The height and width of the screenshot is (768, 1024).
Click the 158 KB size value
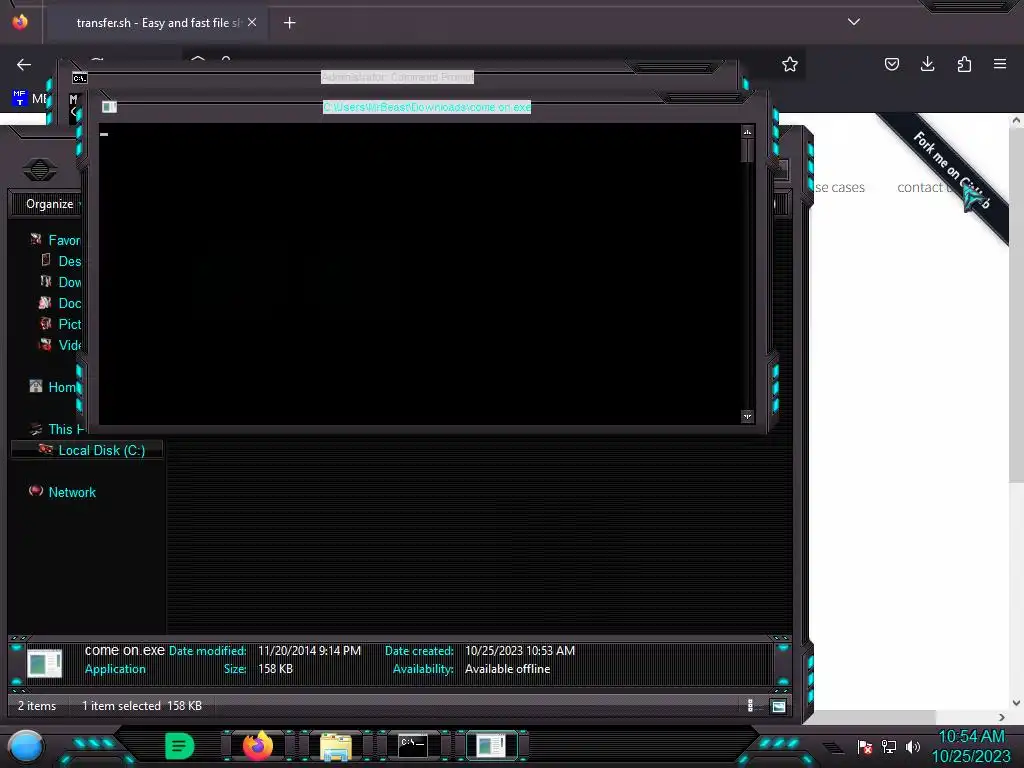pos(276,669)
